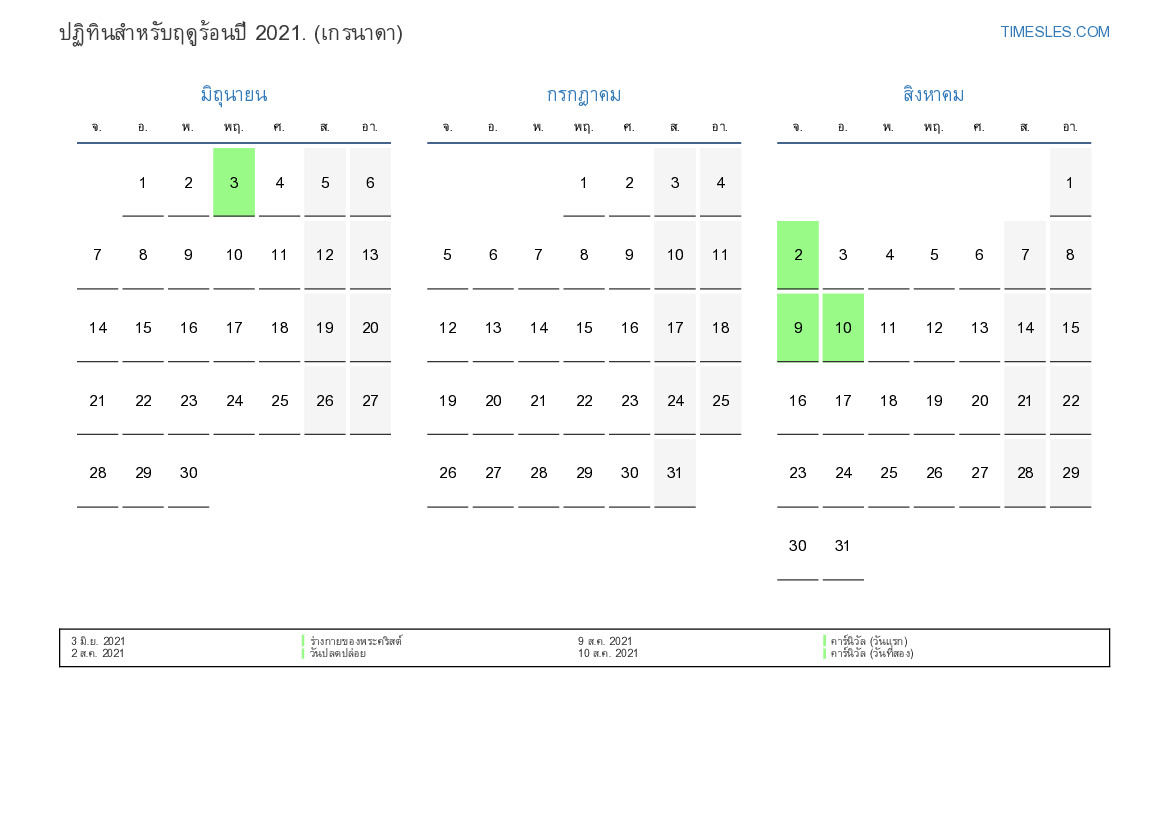This screenshot has width=1169, height=827.
Task: Click June 30 in มิถุนายน
Action: [x=189, y=473]
